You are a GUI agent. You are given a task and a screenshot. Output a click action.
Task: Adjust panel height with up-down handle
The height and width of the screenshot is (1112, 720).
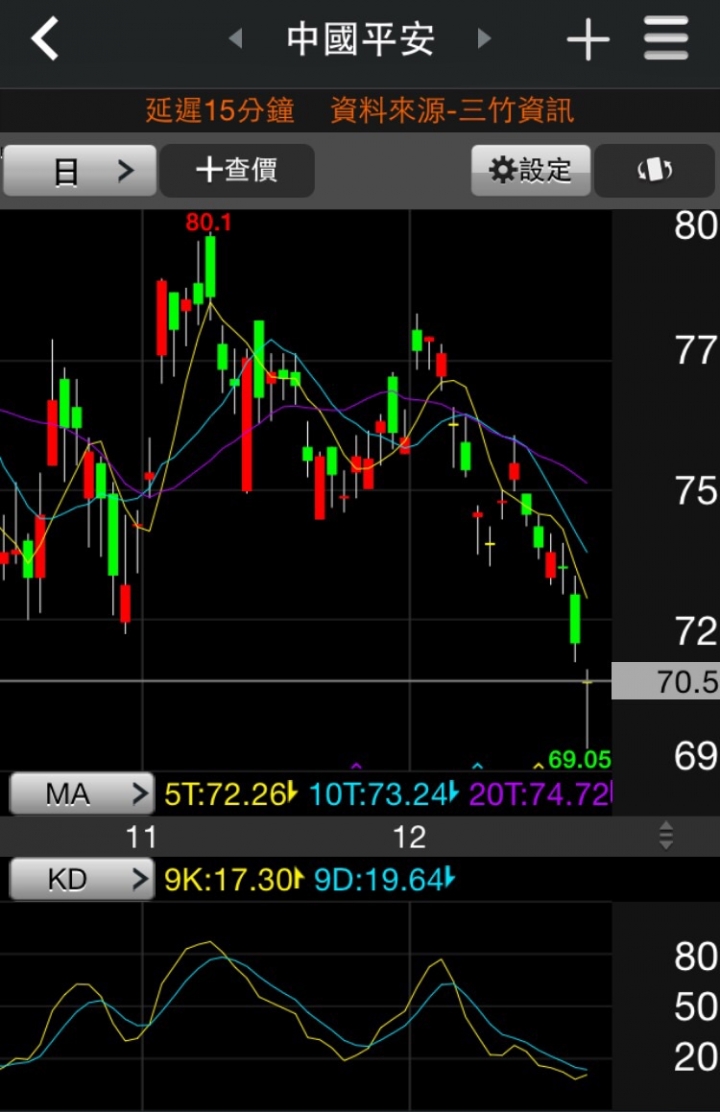pos(665,835)
